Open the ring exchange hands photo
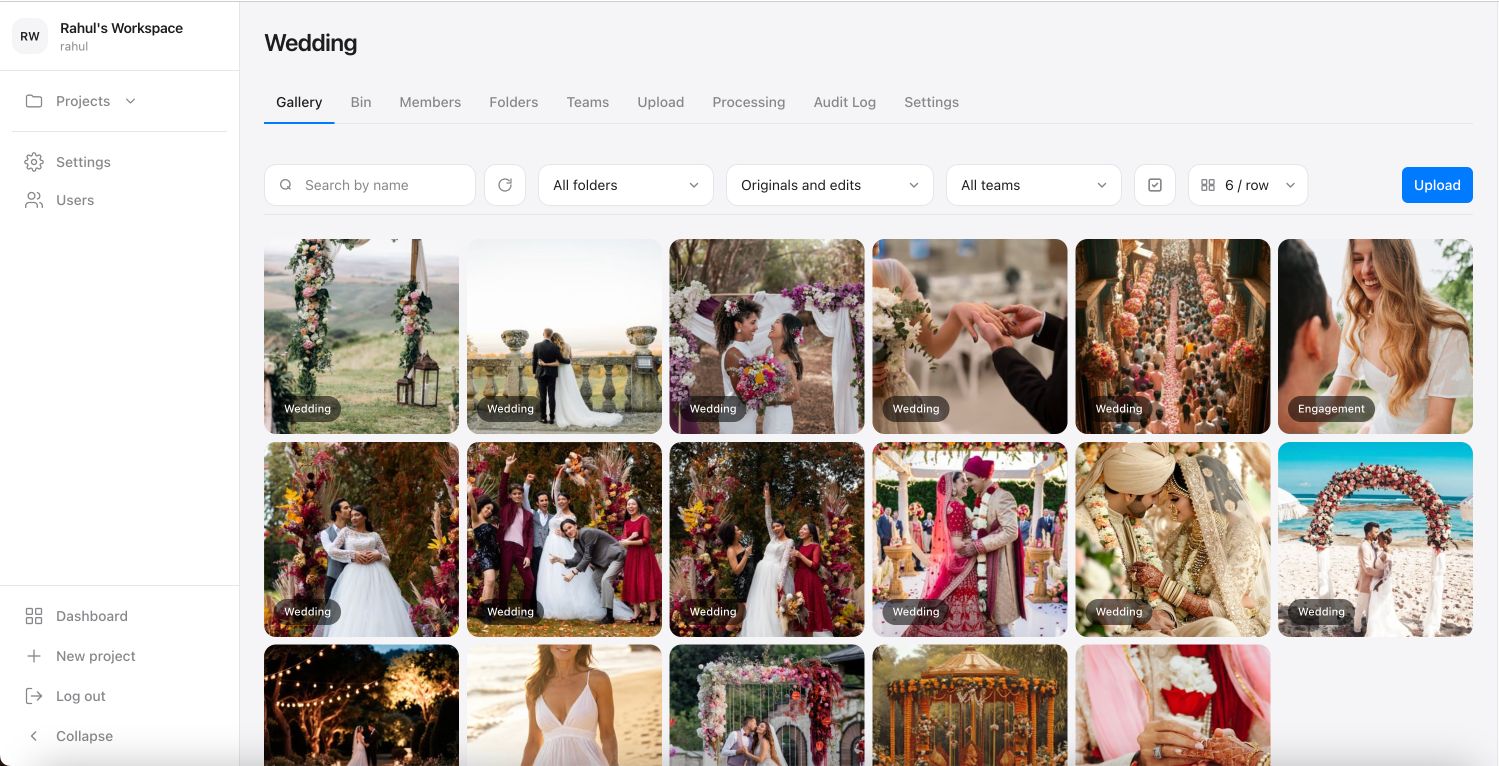 click(970, 336)
